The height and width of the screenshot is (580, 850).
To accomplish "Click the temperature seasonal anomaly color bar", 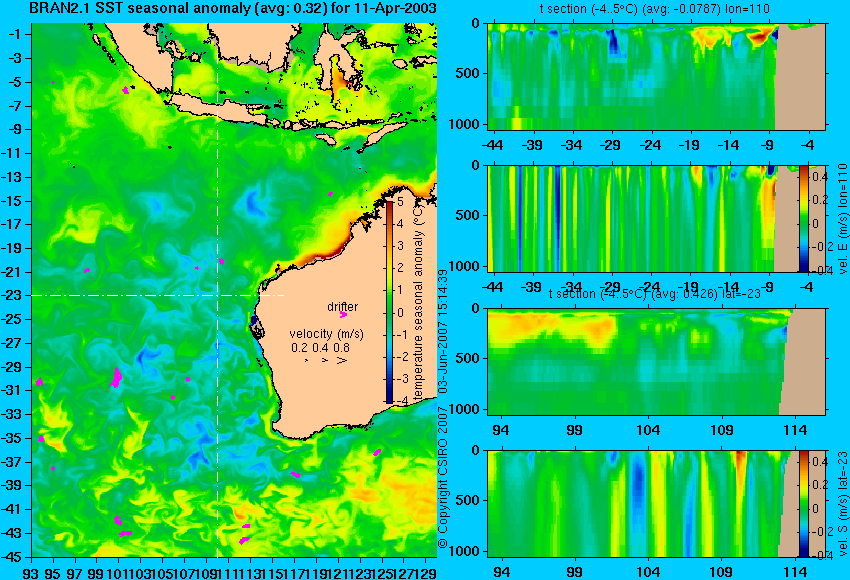I will pyautogui.click(x=390, y=302).
